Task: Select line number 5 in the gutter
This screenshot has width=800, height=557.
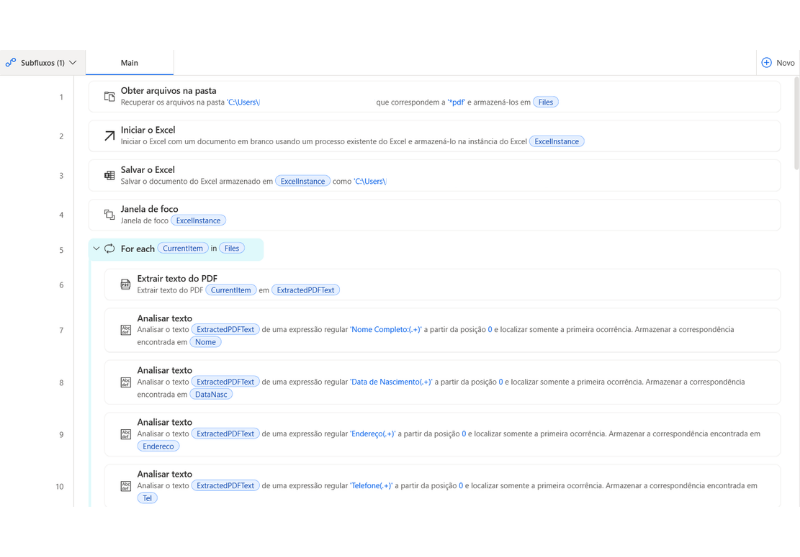Action: (61, 250)
